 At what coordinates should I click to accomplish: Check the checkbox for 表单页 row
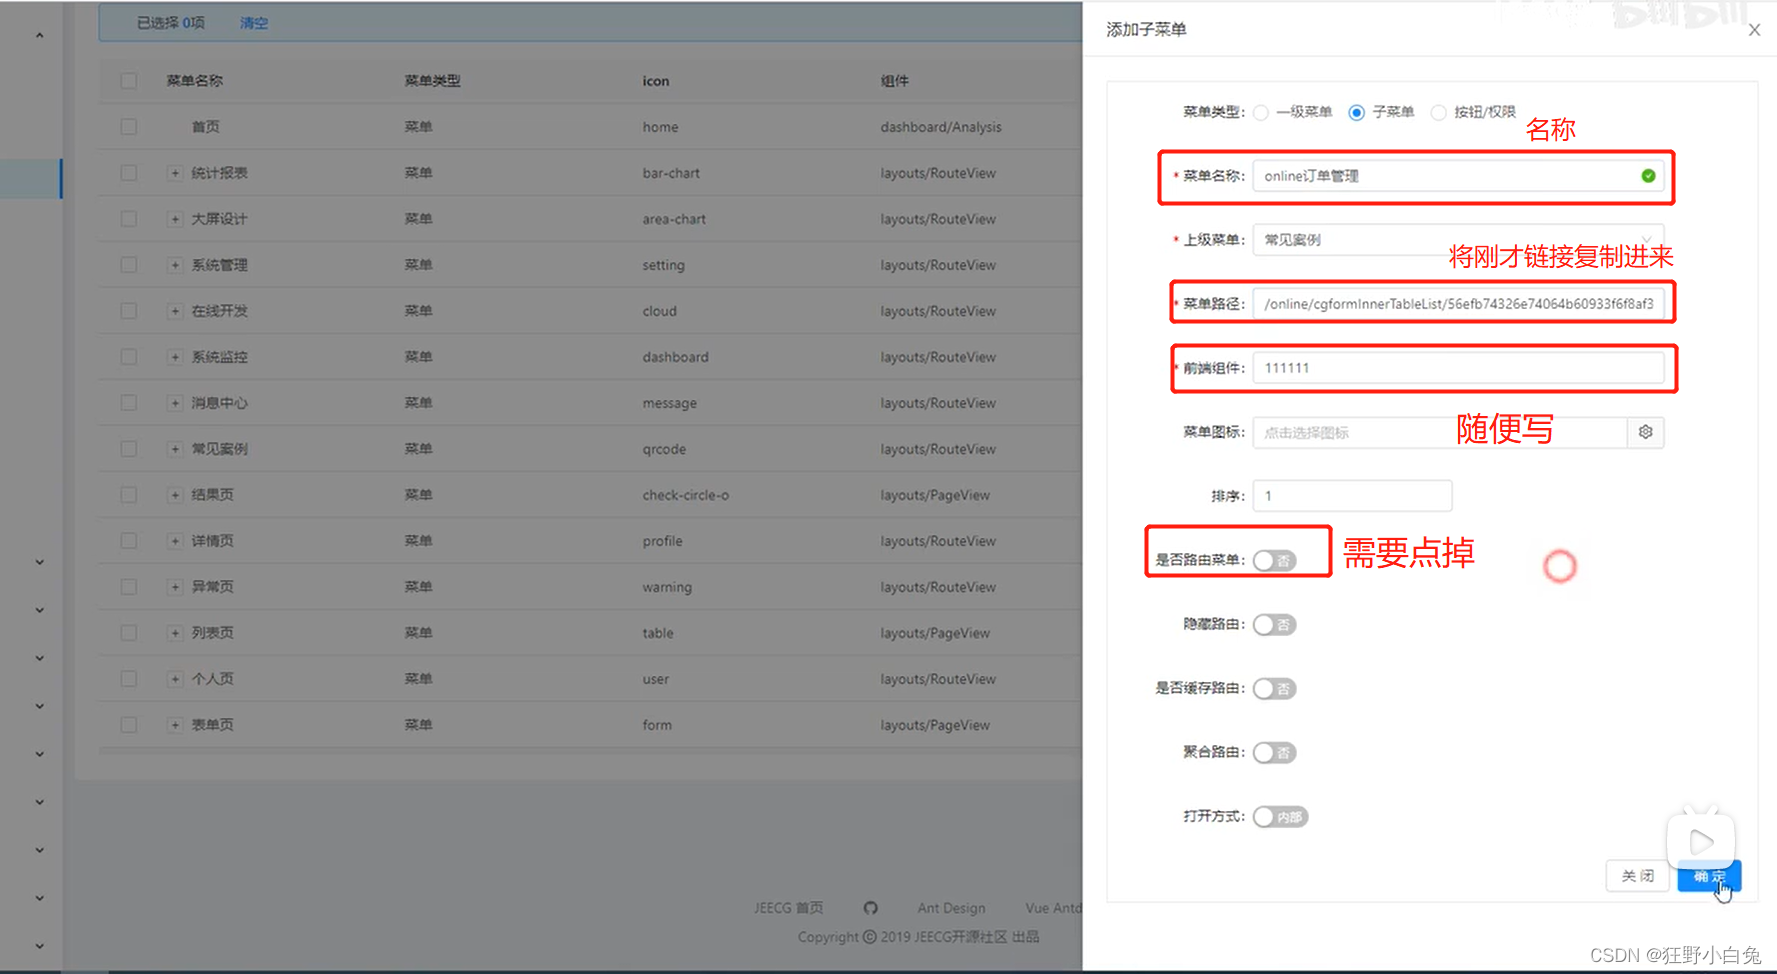click(x=128, y=725)
